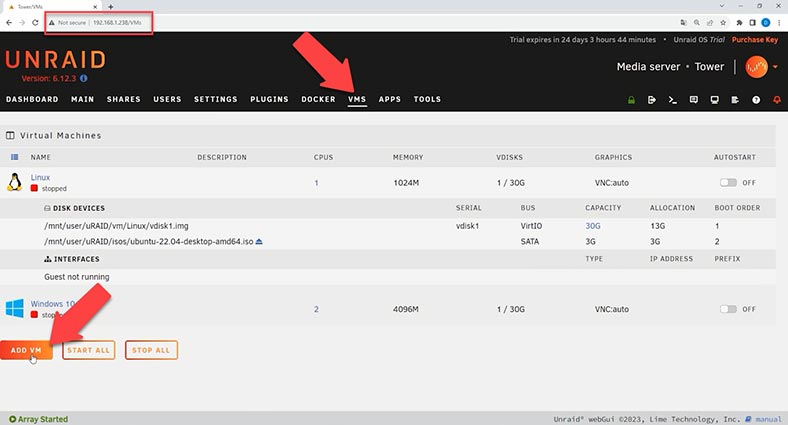This screenshot has height=425, width=788.
Task: Open the system log icon
Action: [735, 100]
